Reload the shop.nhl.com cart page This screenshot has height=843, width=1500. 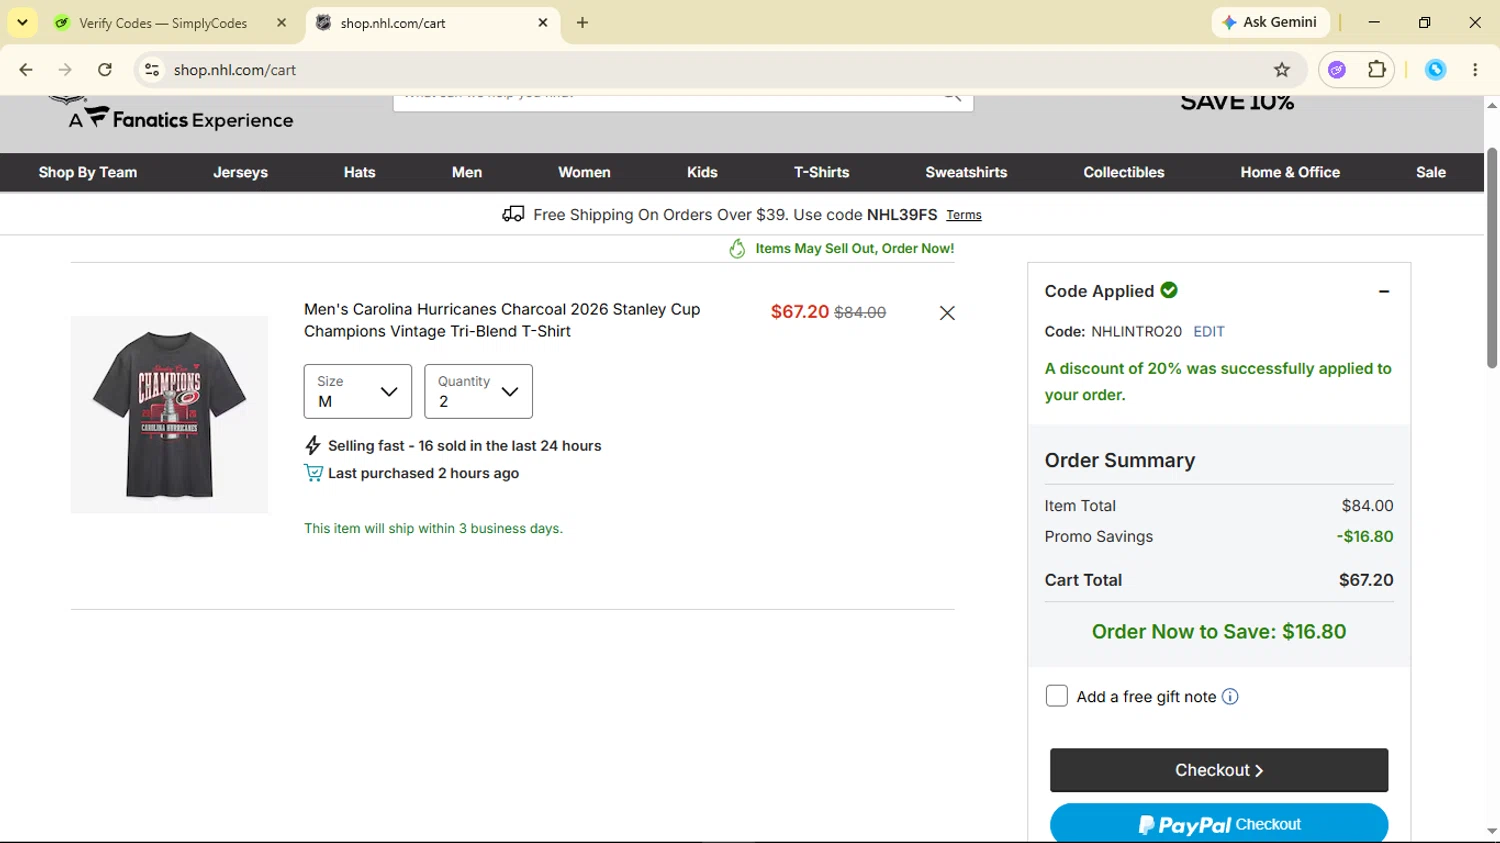(x=105, y=70)
